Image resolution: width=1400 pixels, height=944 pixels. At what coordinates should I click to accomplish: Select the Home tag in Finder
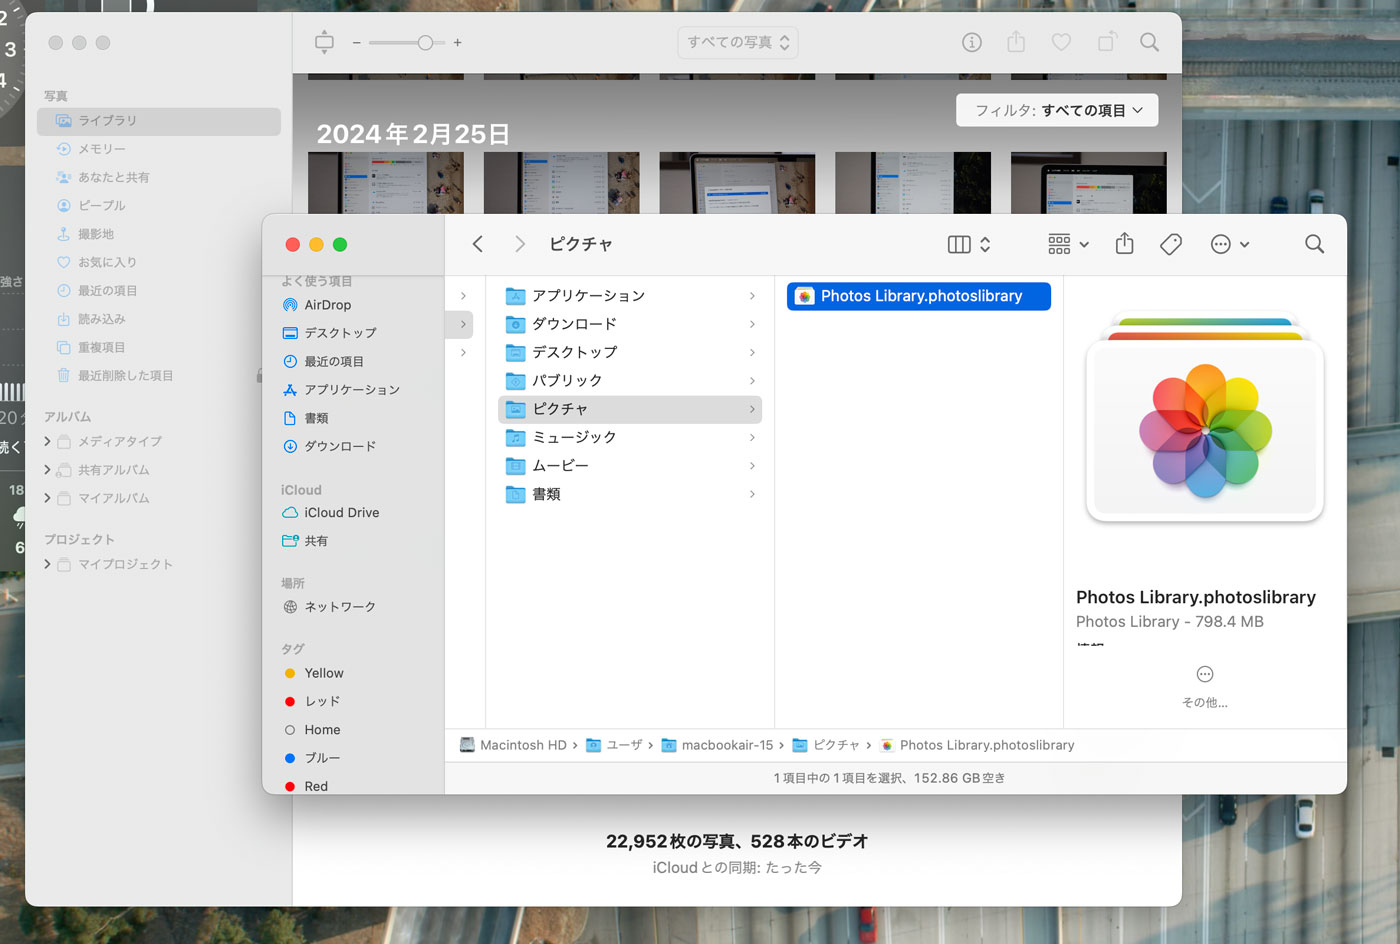click(322, 730)
